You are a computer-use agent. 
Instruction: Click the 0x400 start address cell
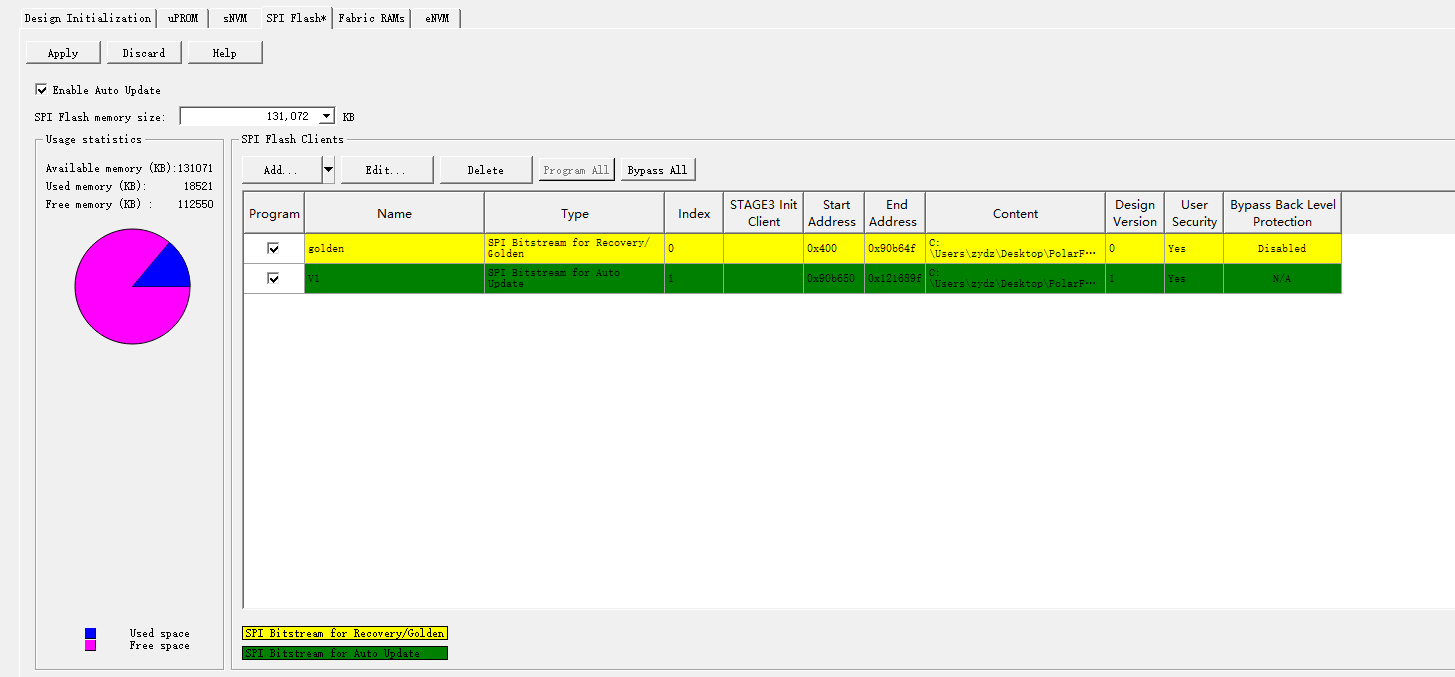click(x=834, y=248)
